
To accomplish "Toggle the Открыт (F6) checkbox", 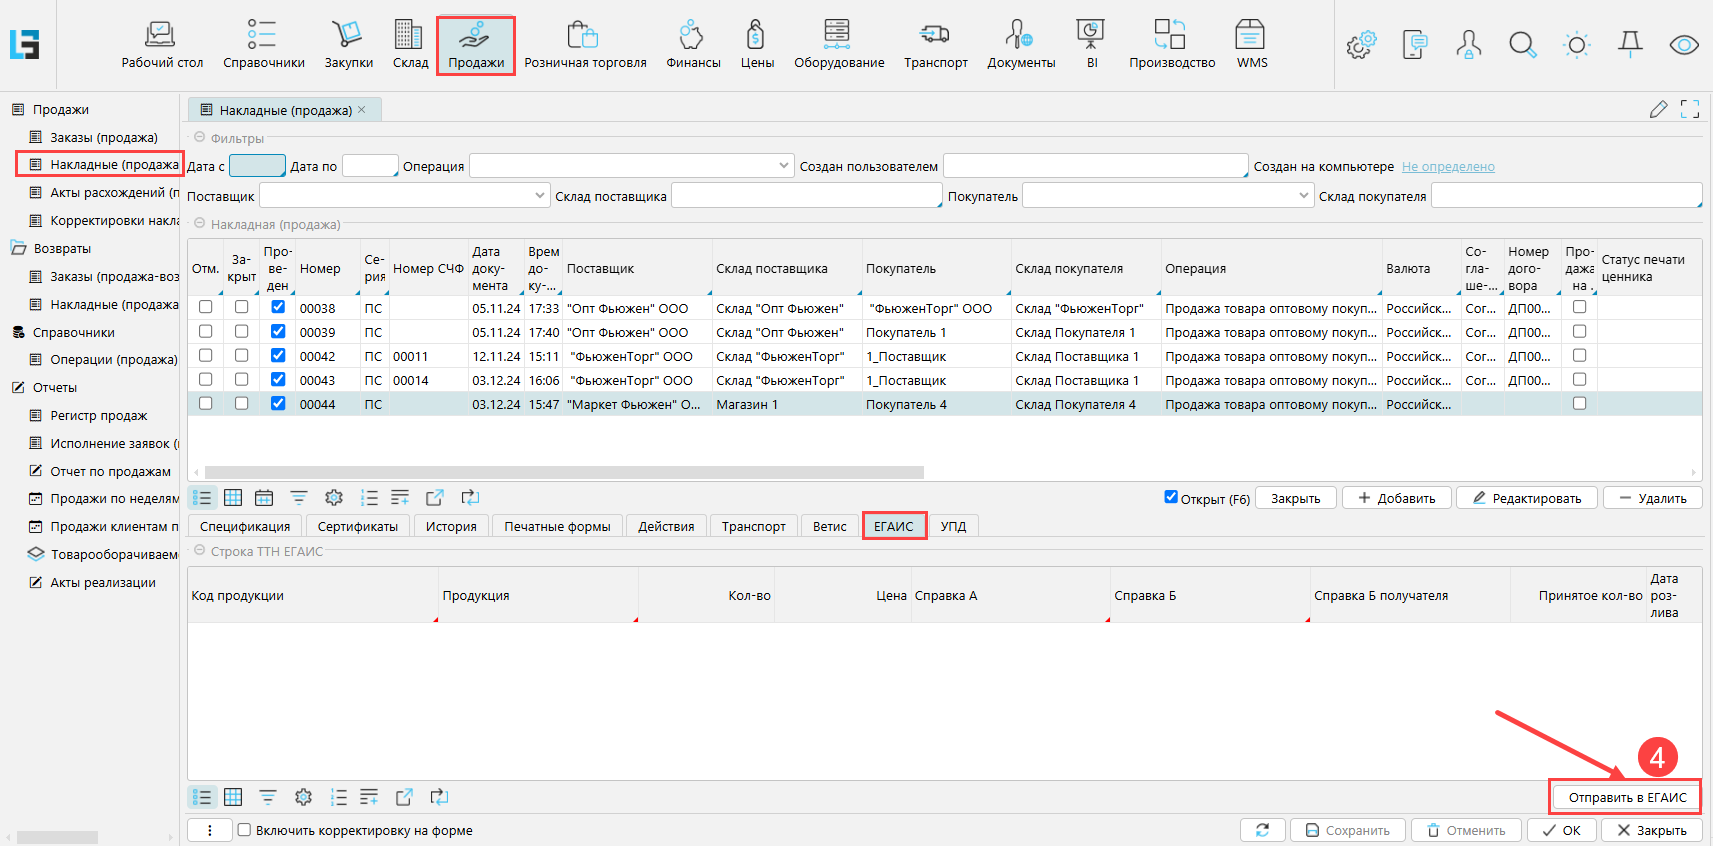I will tap(1171, 497).
